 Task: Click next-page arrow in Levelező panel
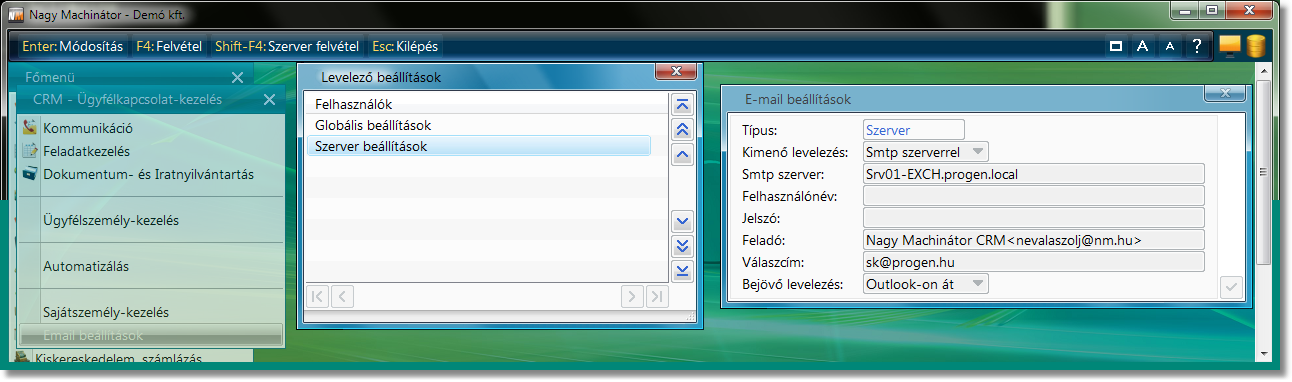632,296
